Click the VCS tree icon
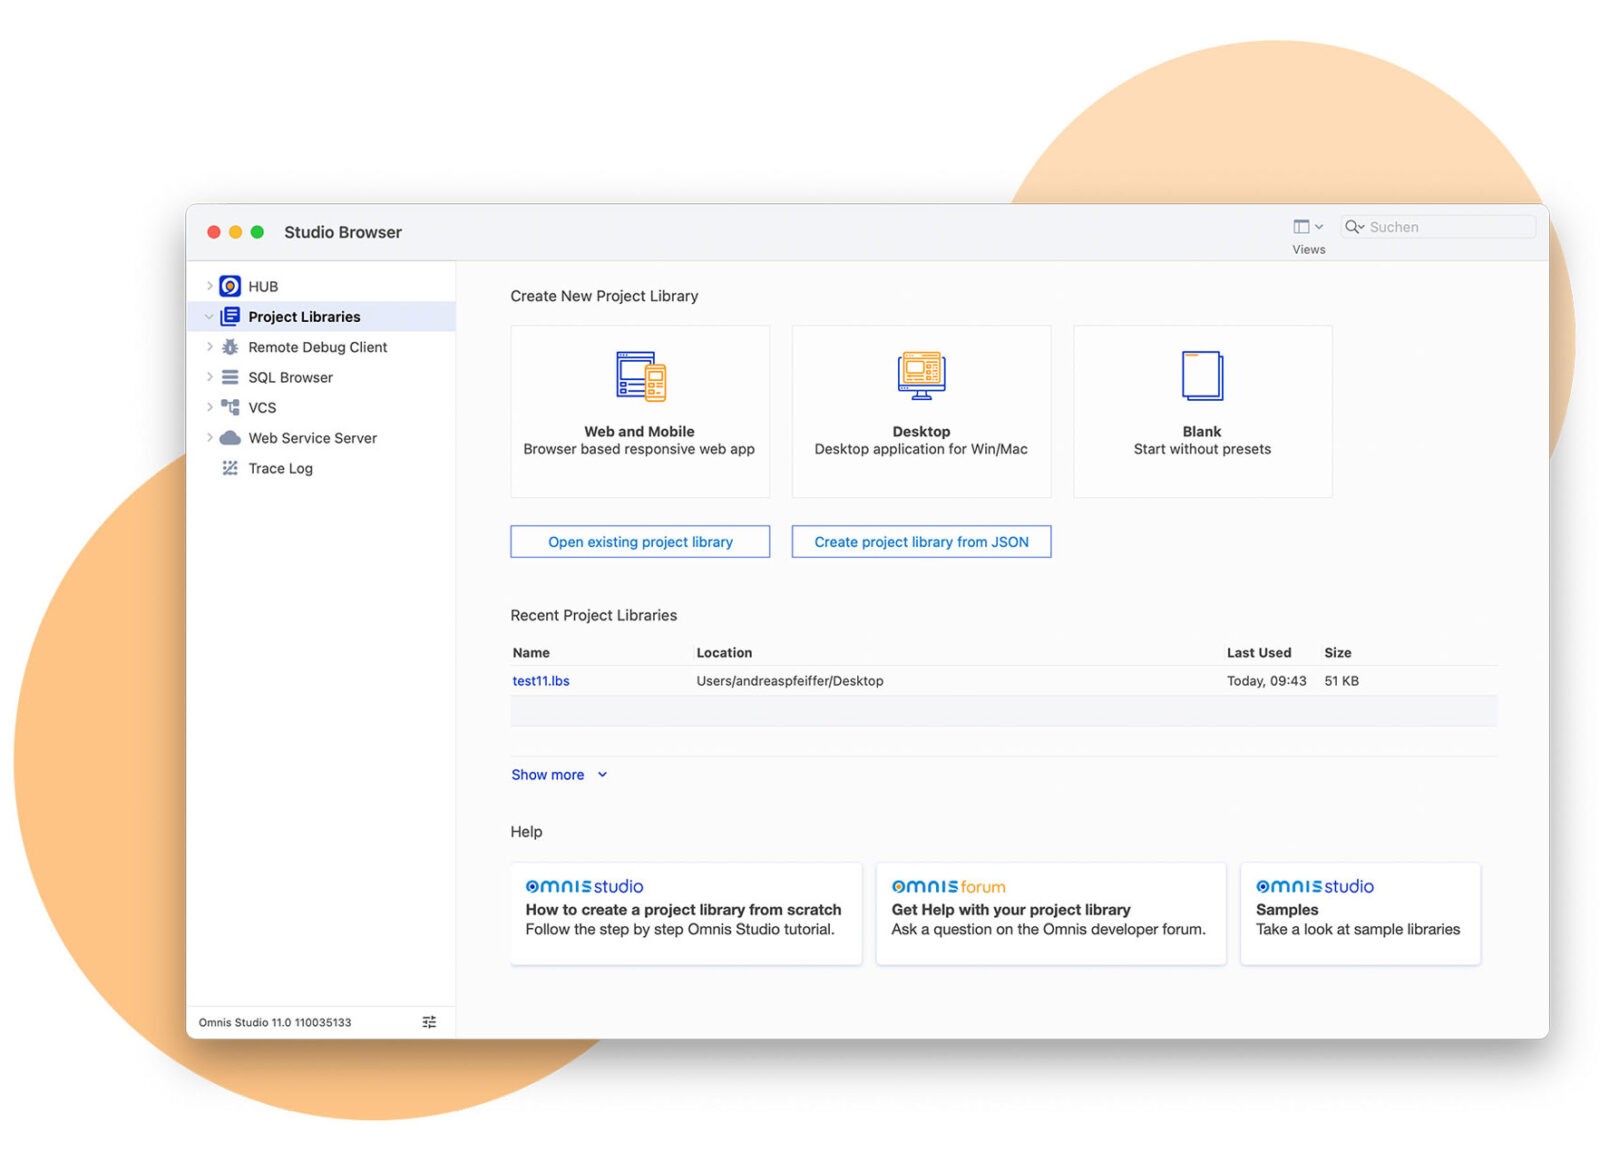This screenshot has width=1600, height=1152. 230,407
